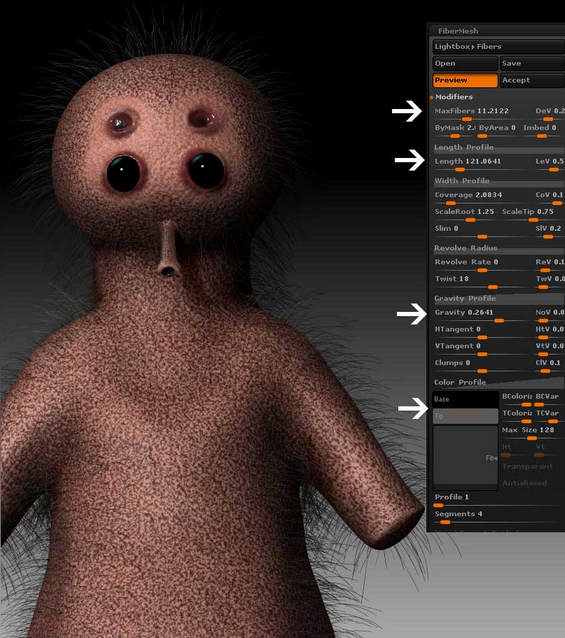Click the Length slider
This screenshot has height=638, width=565.
[x=481, y=164]
